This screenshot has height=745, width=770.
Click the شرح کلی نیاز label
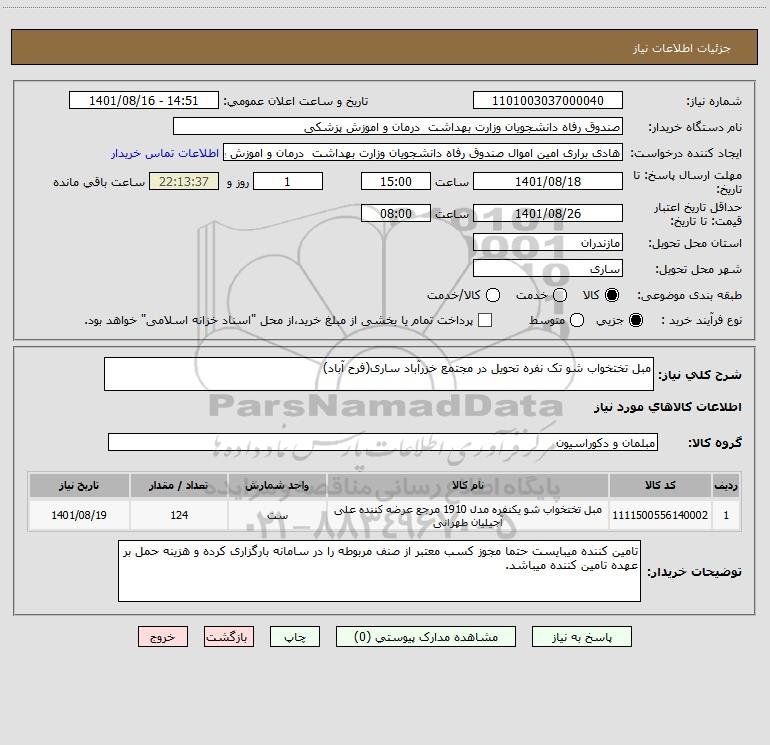(x=700, y=375)
